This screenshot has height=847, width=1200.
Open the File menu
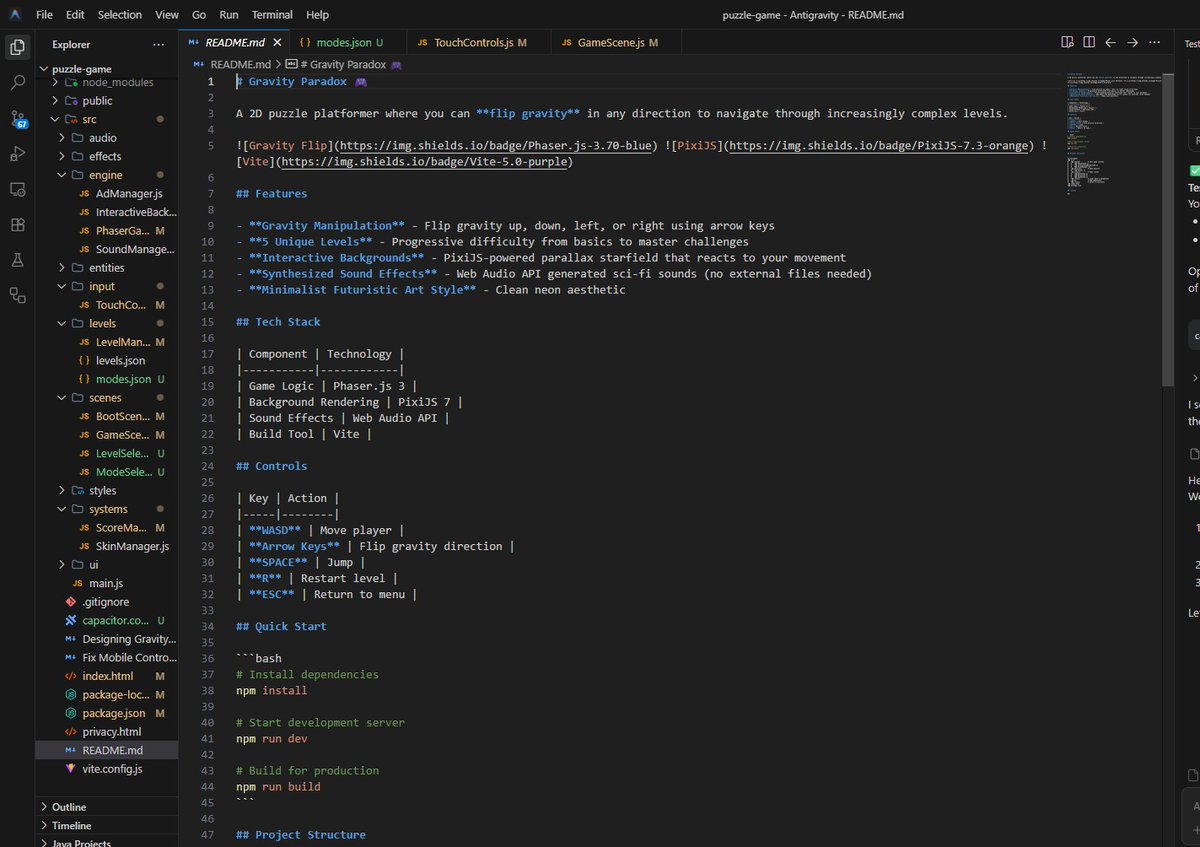coord(45,15)
